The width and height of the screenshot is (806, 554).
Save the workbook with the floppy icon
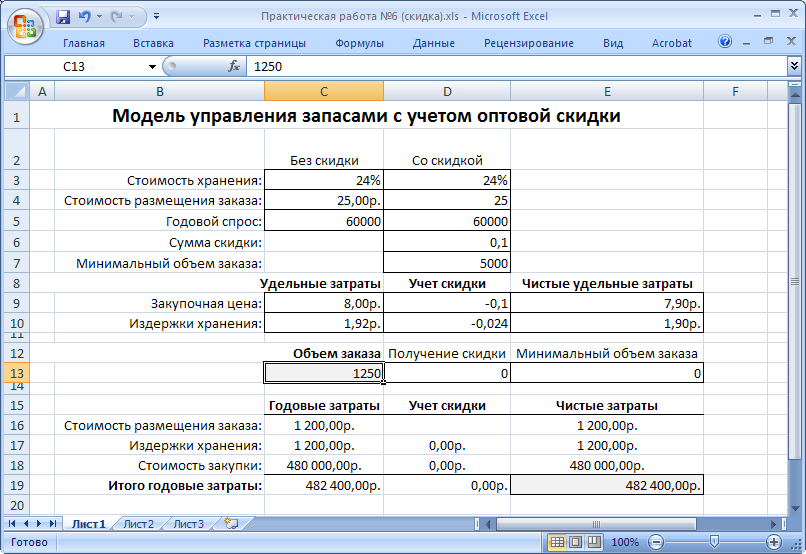pyautogui.click(x=63, y=17)
